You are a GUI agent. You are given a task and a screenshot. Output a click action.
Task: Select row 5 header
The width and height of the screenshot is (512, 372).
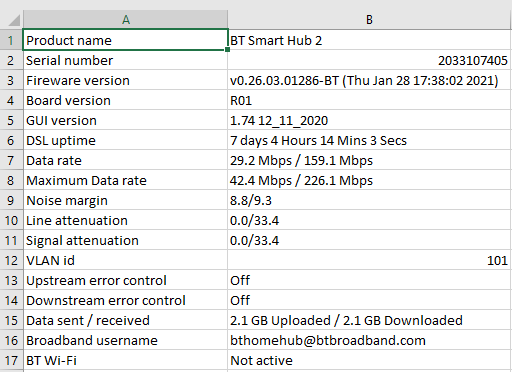11,120
